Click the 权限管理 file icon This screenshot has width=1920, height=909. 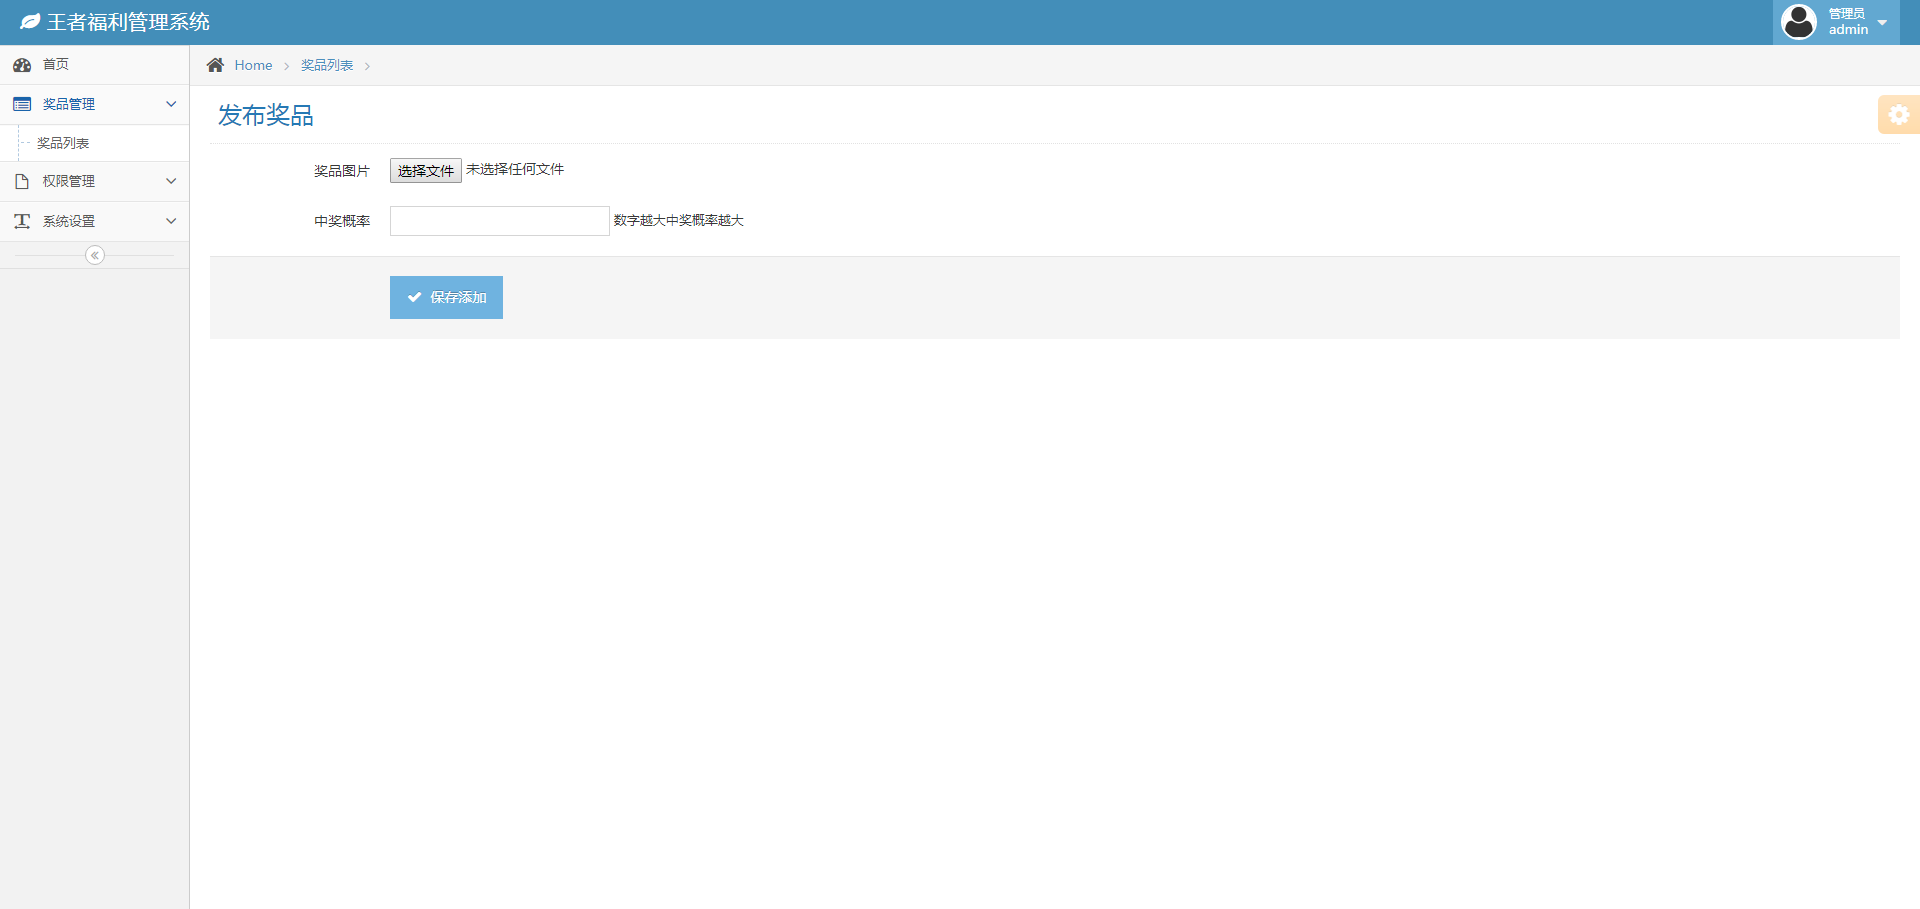(22, 181)
